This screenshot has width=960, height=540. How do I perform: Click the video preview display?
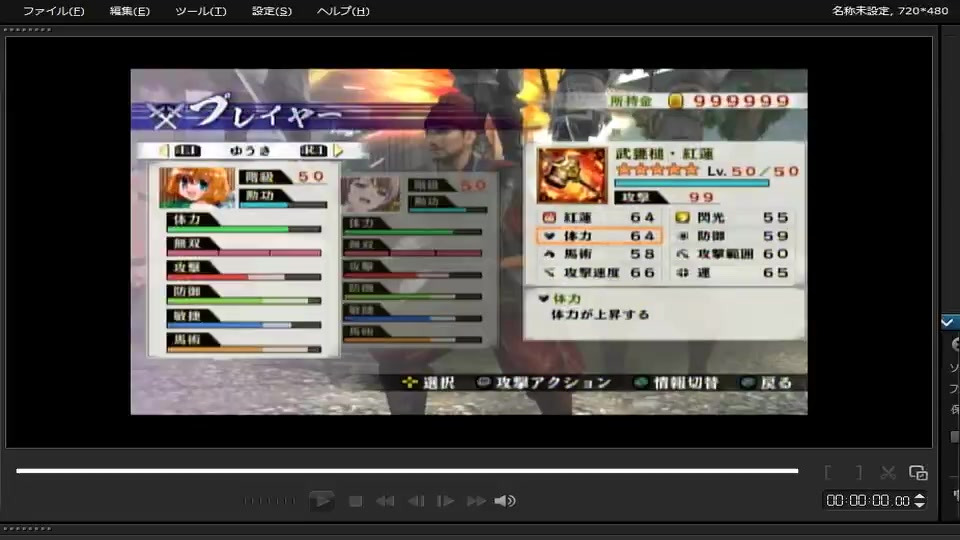click(x=469, y=242)
